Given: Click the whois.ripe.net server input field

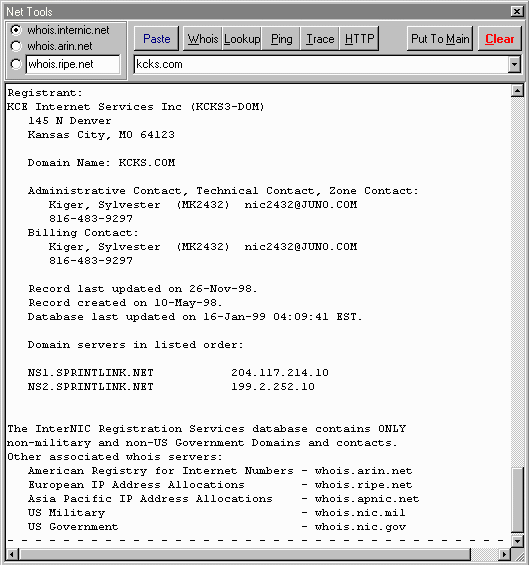Looking at the screenshot, I should point(73,64).
